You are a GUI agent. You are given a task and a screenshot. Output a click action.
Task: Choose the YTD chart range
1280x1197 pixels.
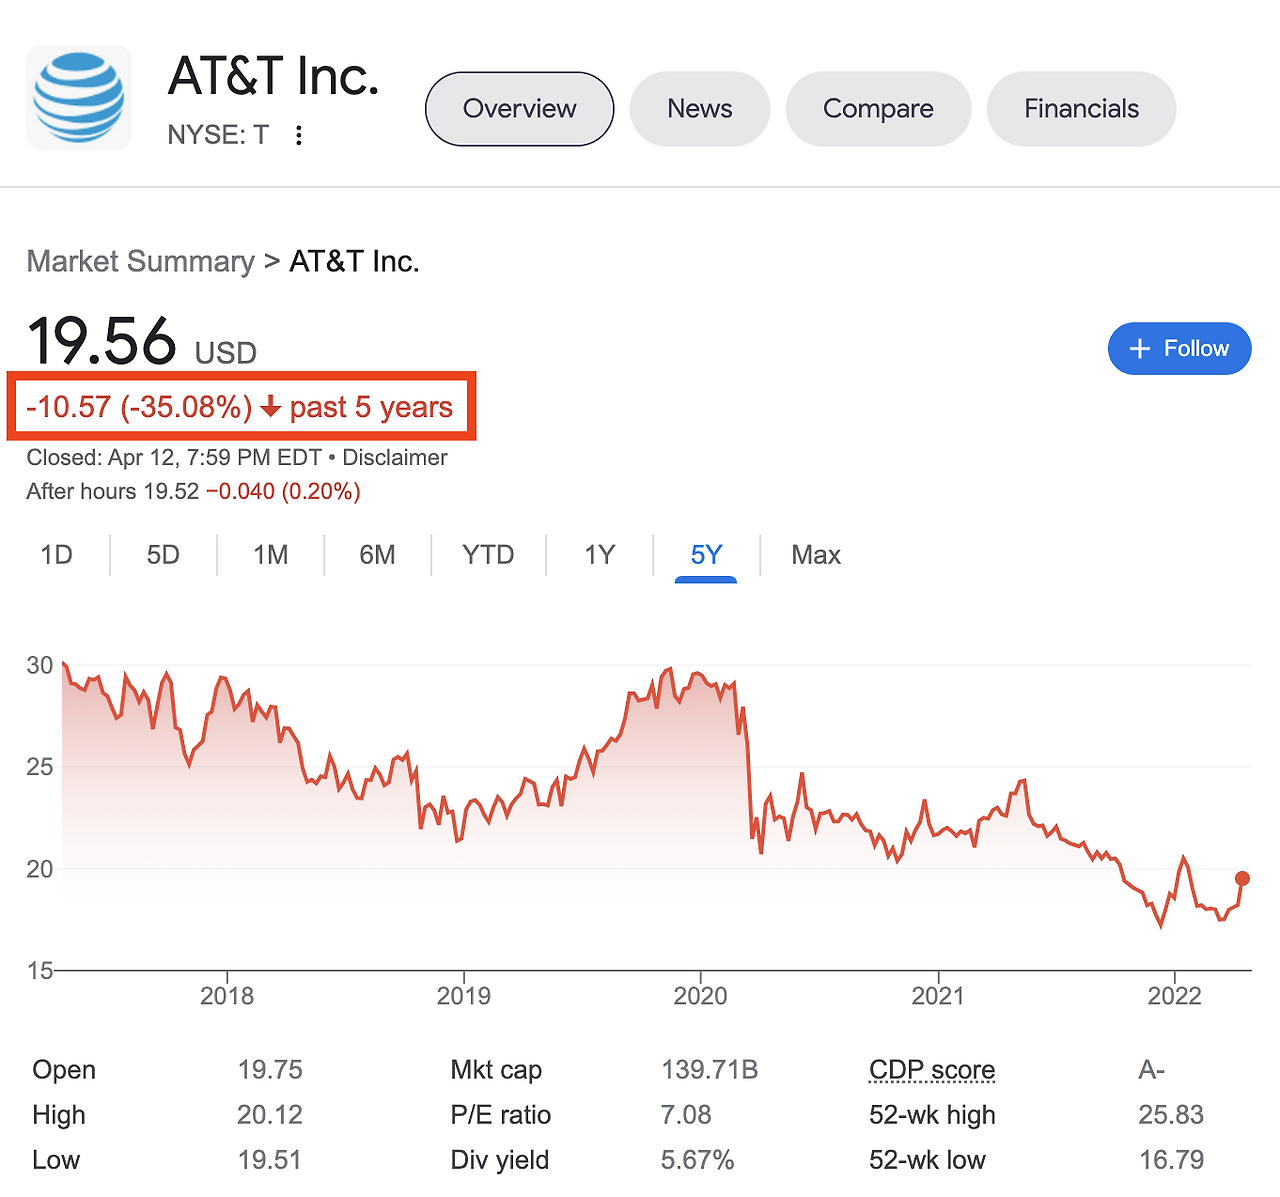(x=488, y=555)
